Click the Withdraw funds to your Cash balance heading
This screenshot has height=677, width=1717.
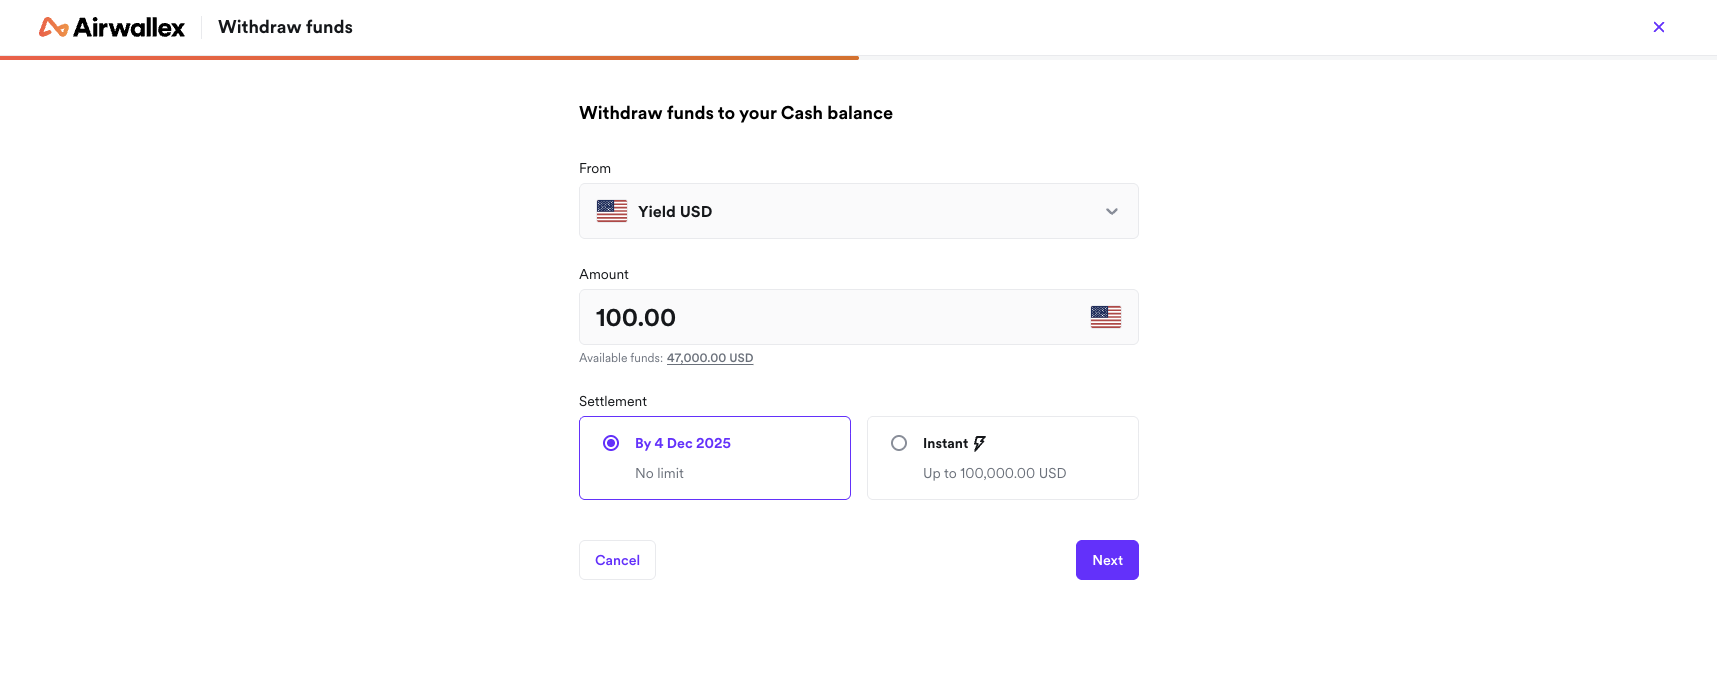coord(735,113)
